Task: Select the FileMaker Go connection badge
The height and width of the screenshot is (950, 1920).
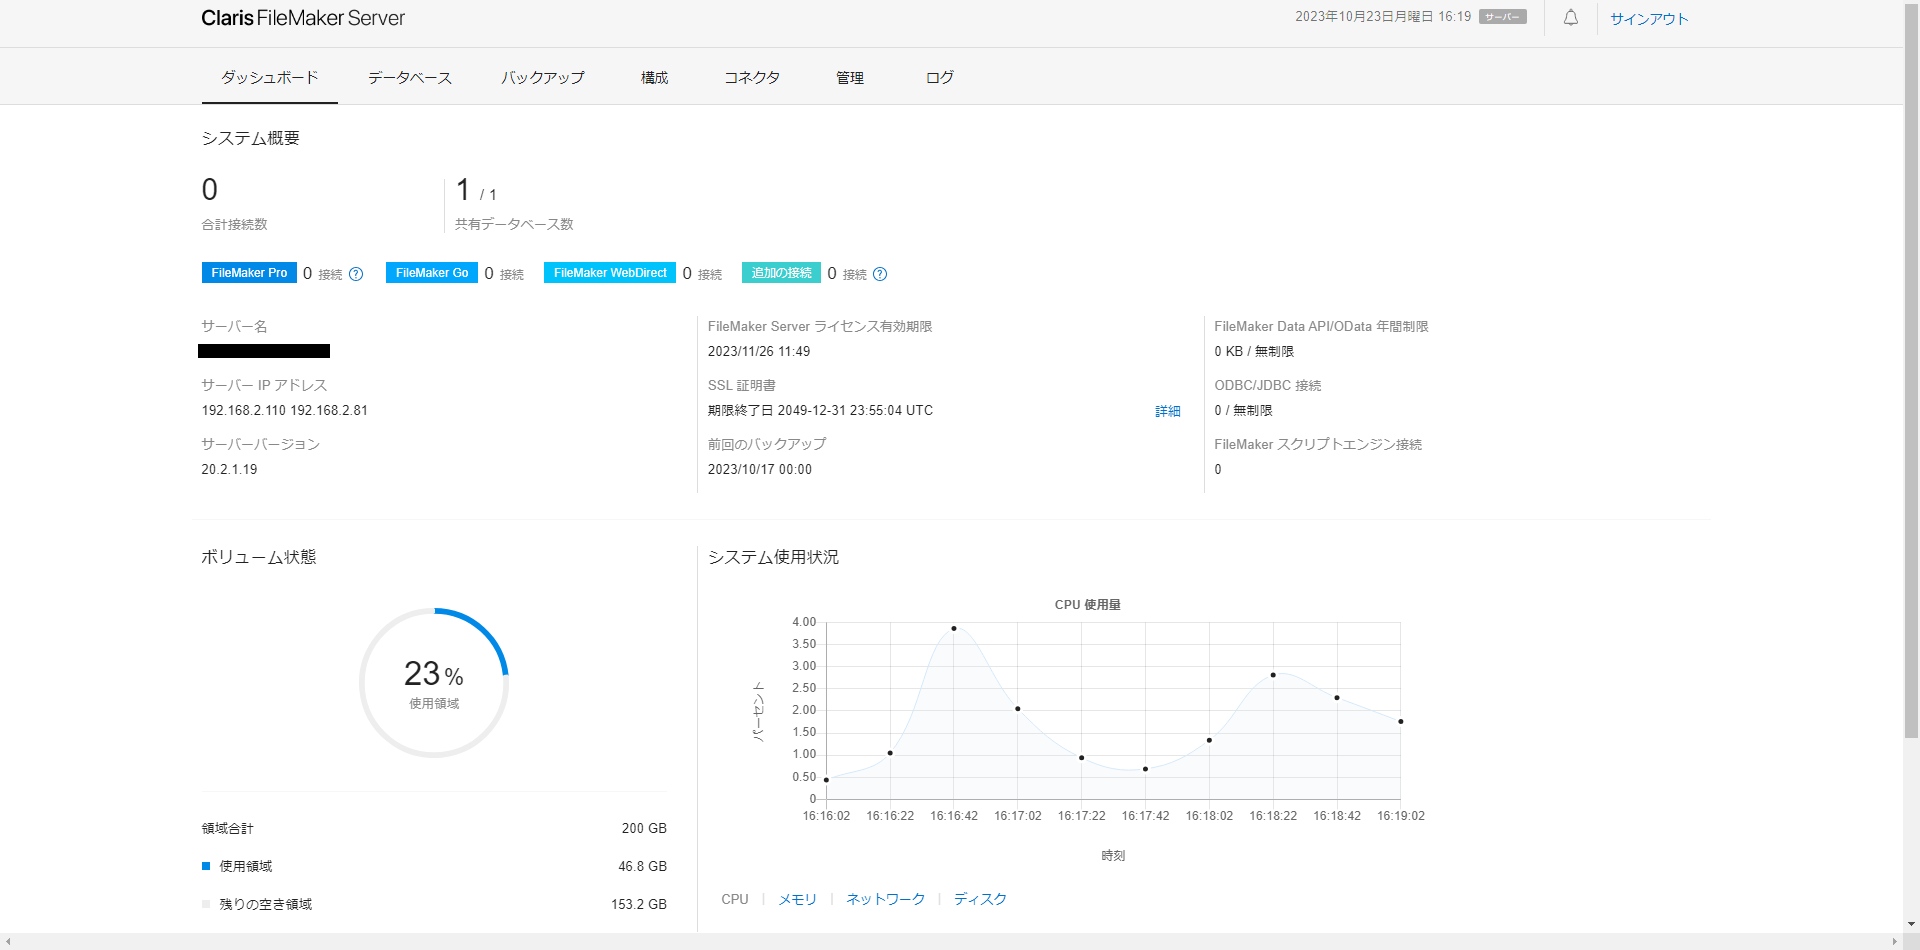Action: 431,273
